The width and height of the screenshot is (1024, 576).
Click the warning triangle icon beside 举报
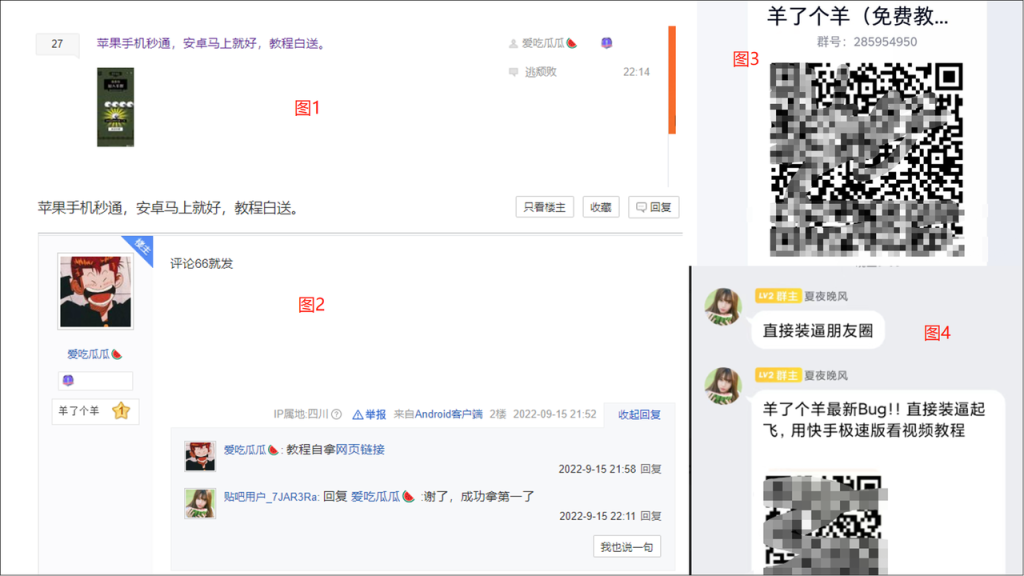(358, 414)
